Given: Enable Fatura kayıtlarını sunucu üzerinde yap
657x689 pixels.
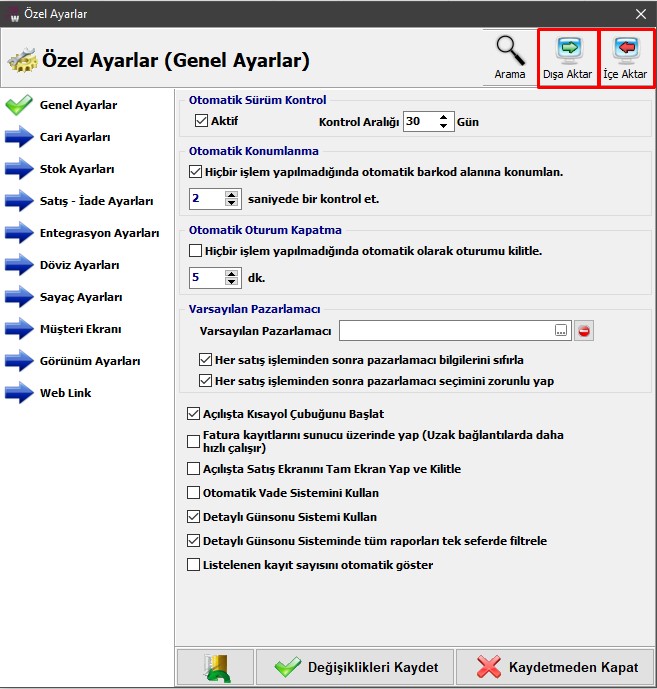Looking at the screenshot, I should pos(193,441).
